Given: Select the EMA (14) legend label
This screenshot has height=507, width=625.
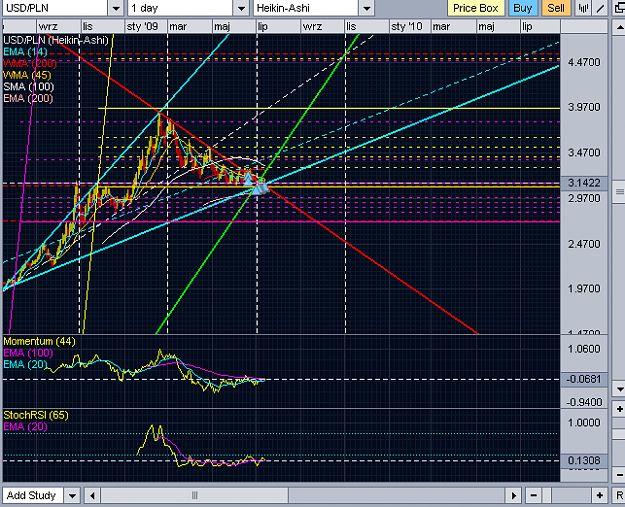Looking at the screenshot, I should (x=25, y=52).
